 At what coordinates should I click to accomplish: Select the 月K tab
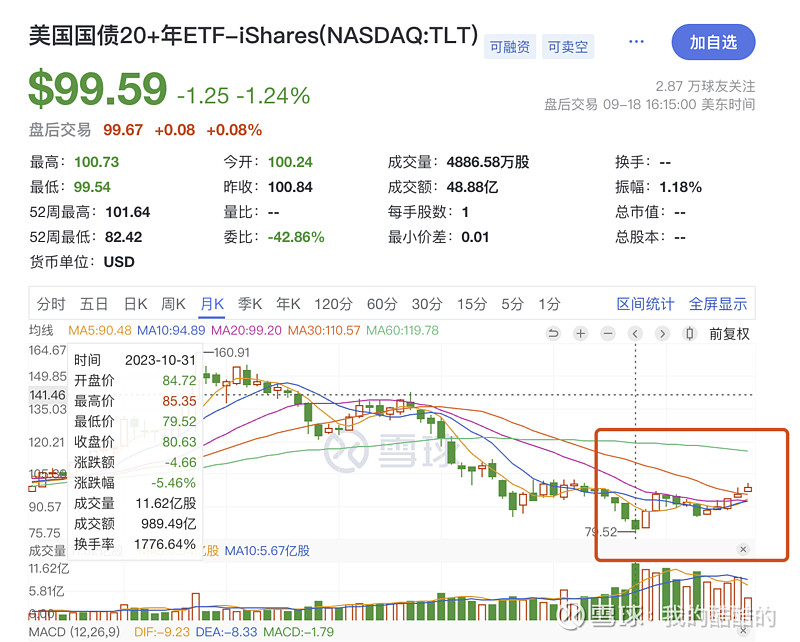coord(212,304)
